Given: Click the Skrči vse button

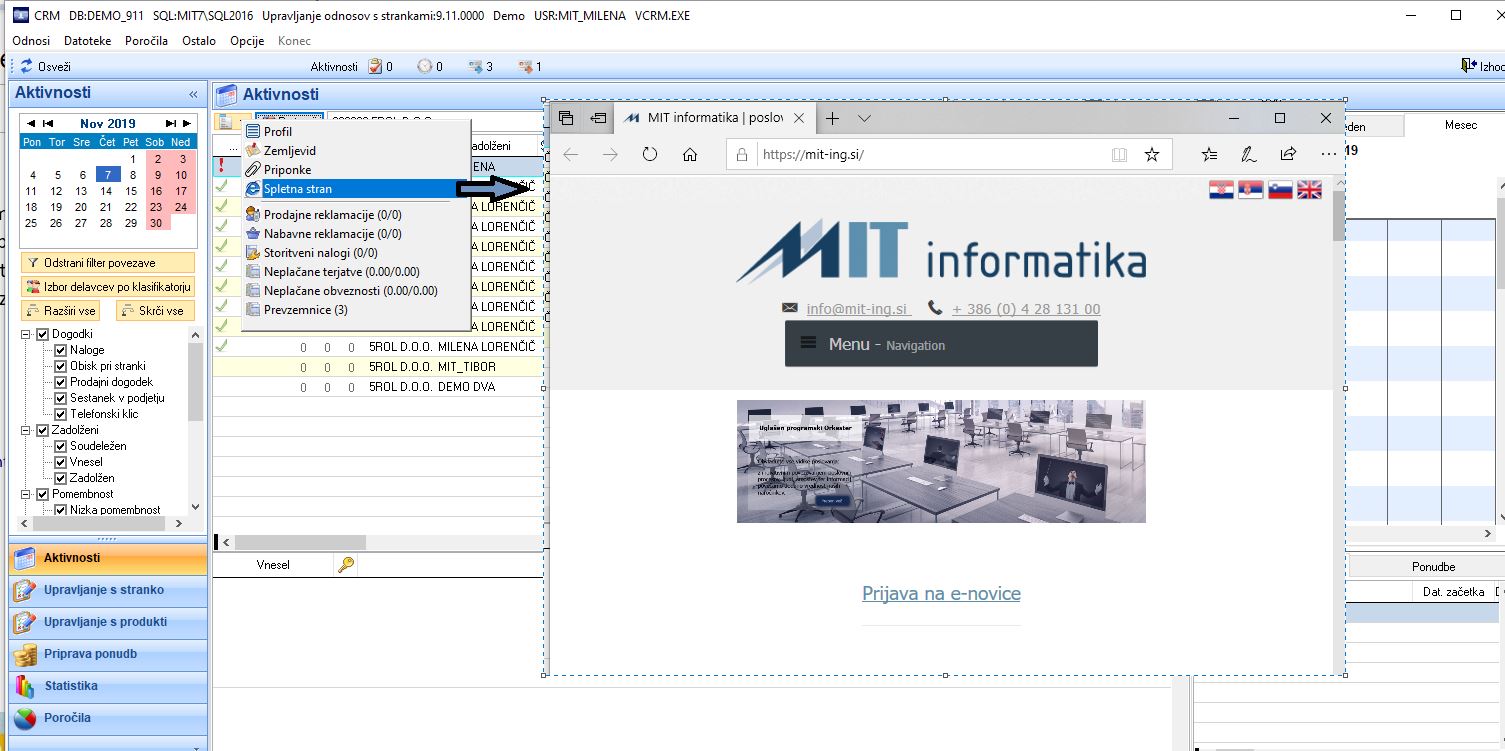Looking at the screenshot, I should (156, 311).
